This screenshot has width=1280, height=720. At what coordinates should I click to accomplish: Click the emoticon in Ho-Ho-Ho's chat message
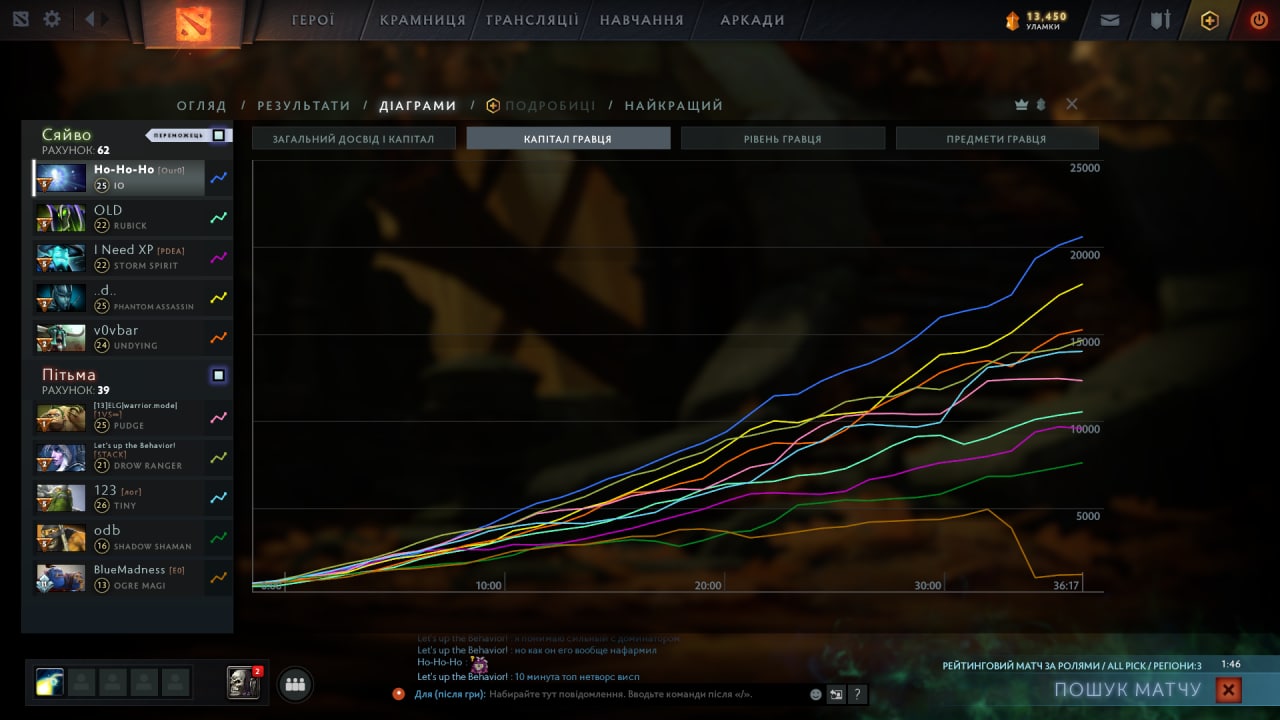tap(480, 664)
